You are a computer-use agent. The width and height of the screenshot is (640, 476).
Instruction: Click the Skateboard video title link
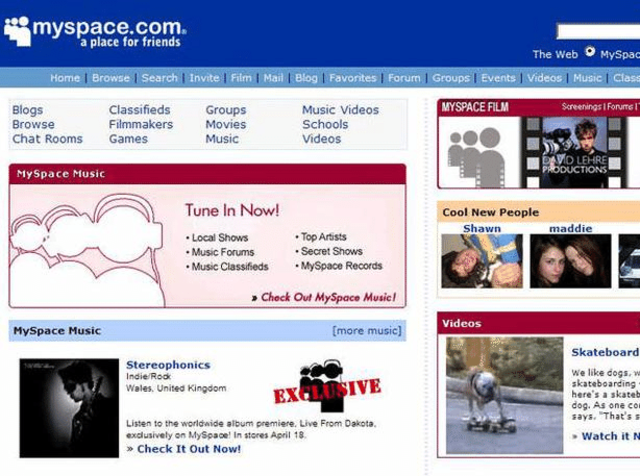coord(605,352)
